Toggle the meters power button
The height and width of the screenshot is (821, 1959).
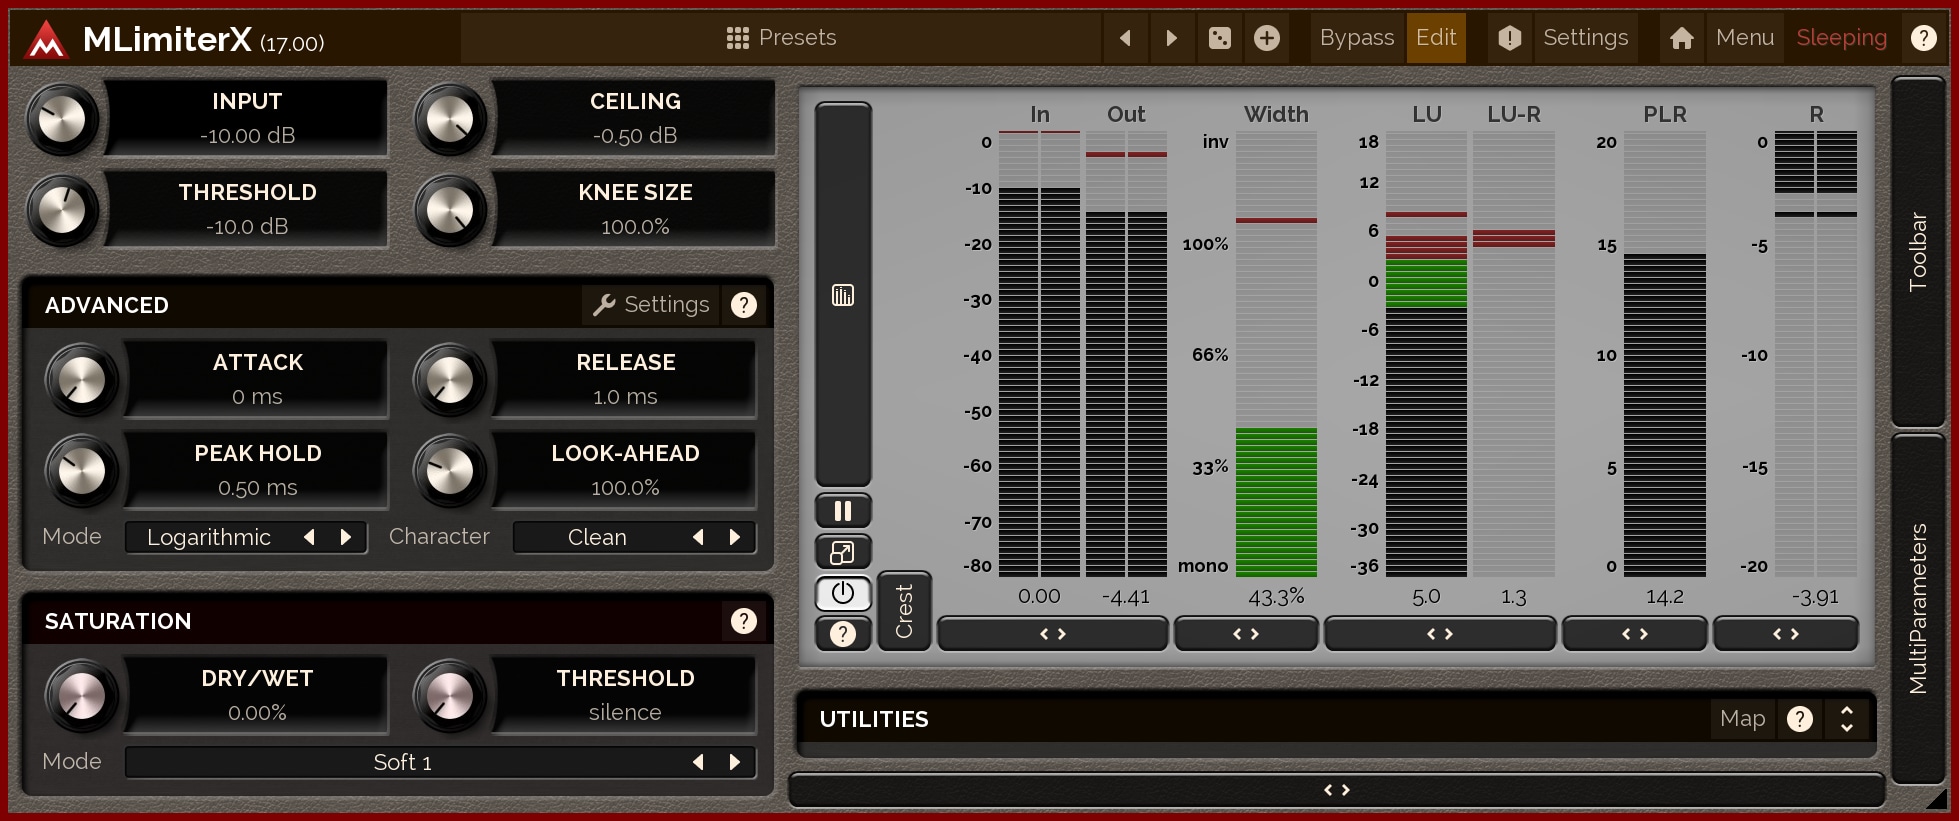click(843, 593)
